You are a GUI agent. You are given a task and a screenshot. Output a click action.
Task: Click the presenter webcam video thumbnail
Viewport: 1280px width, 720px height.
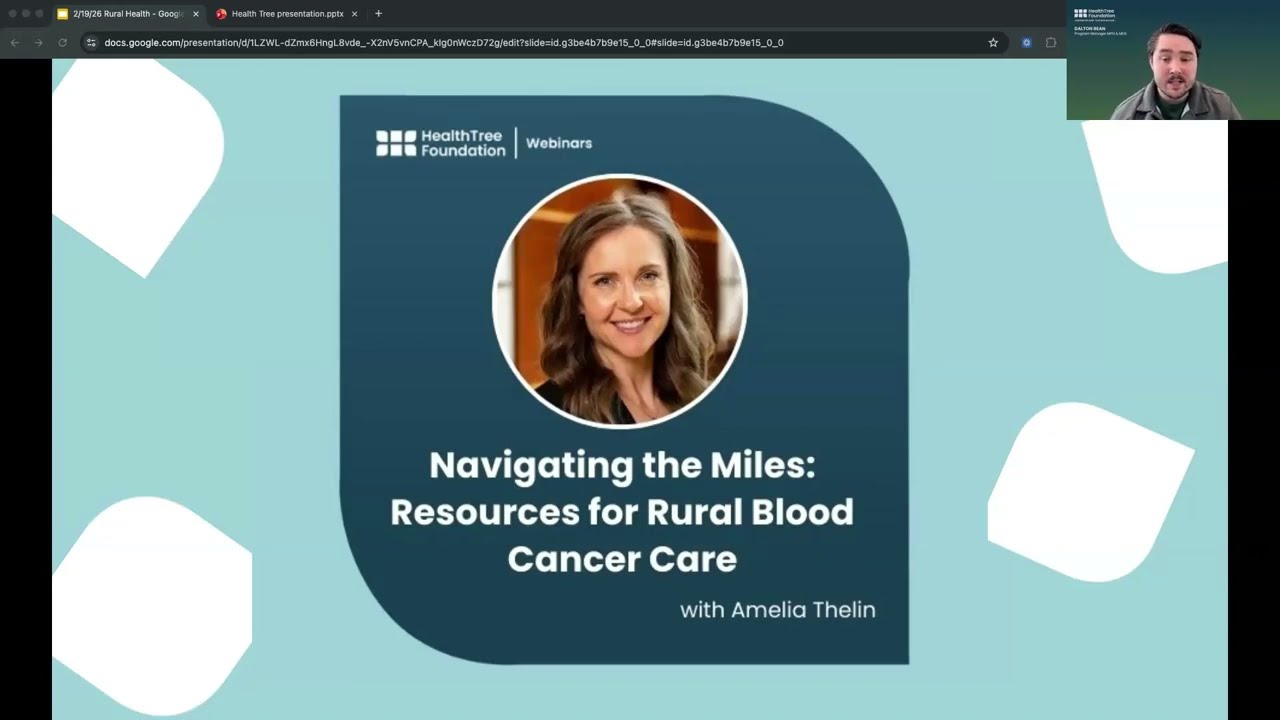[1173, 60]
